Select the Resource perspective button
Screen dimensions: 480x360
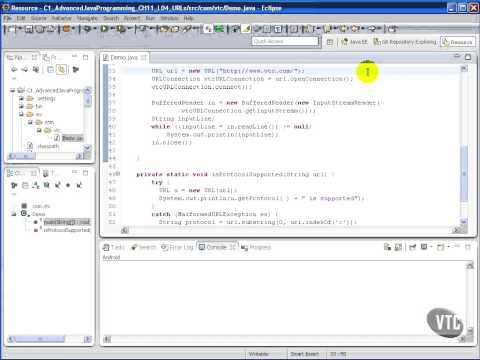458,42
